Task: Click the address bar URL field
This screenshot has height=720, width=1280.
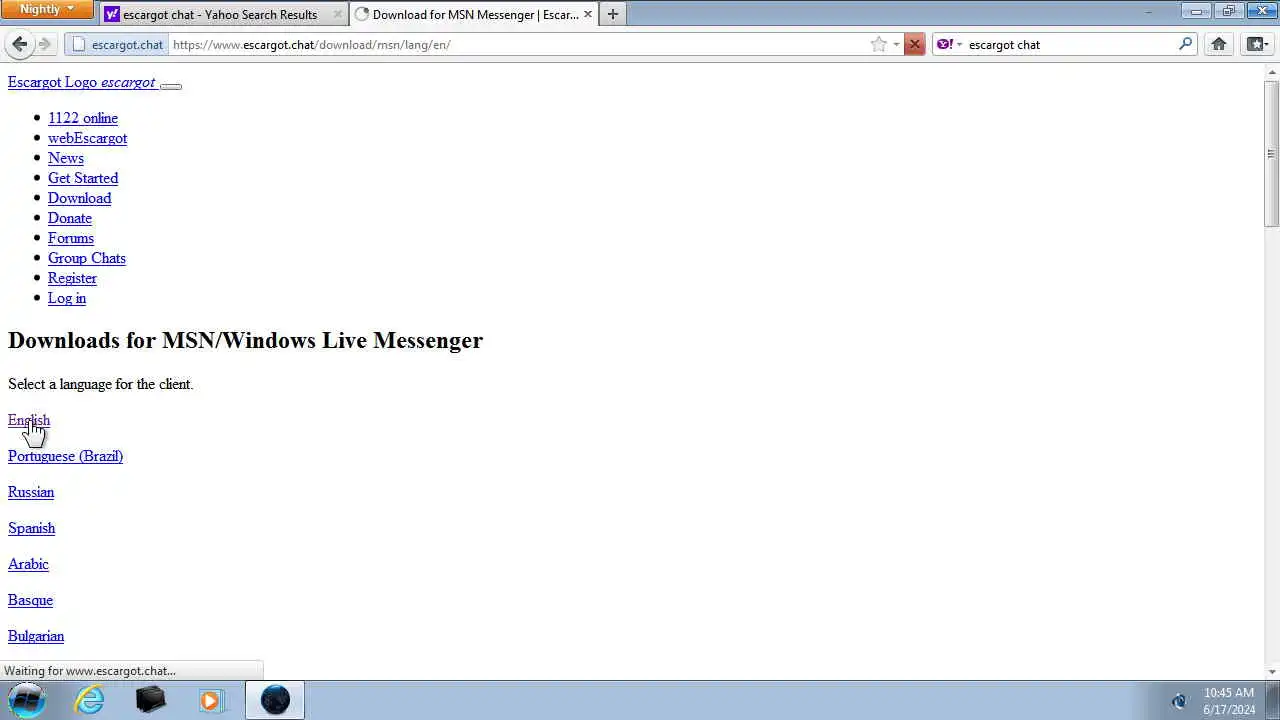Action: (x=518, y=44)
